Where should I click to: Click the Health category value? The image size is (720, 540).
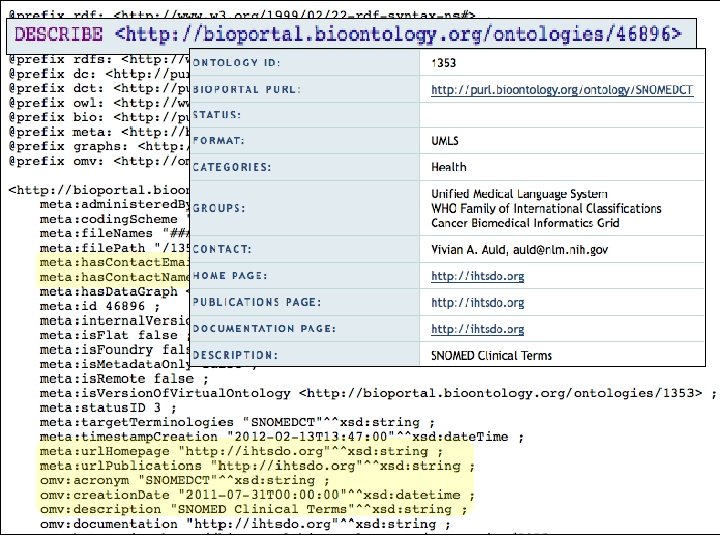[448, 168]
